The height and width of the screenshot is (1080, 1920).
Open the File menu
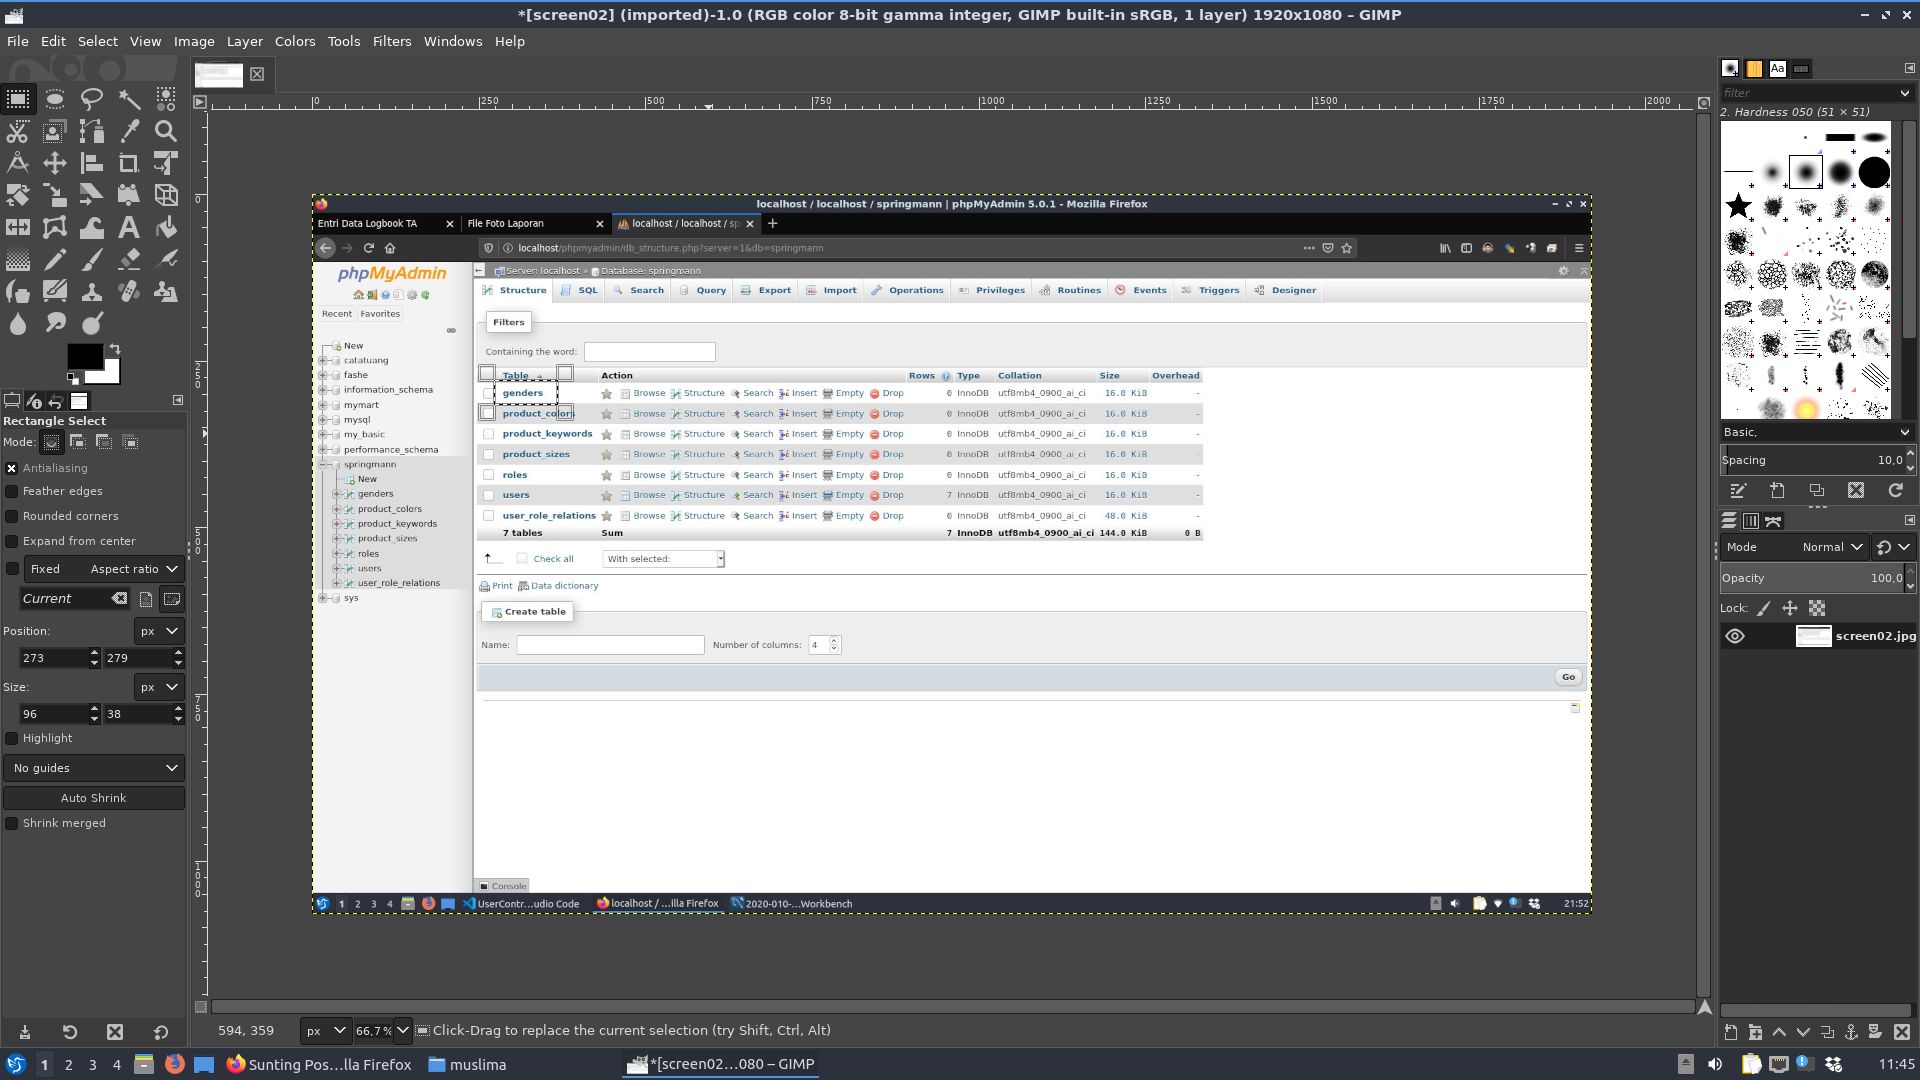[x=17, y=41]
